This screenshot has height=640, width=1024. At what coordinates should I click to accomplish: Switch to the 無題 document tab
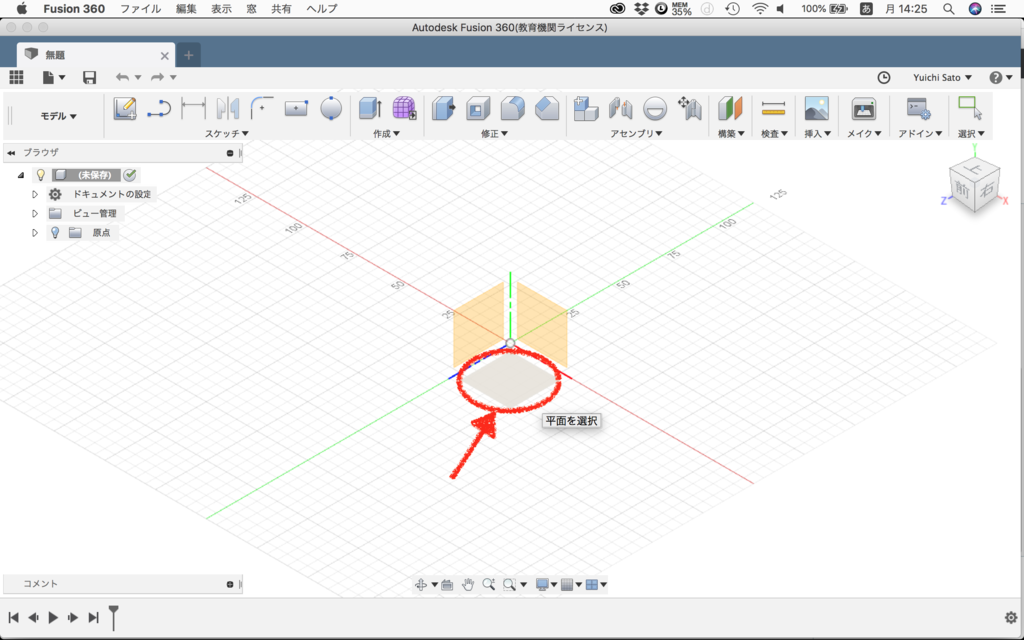(x=96, y=55)
